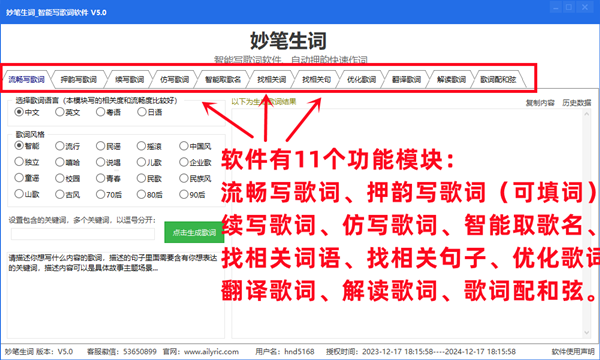Image resolution: width=600 pixels, height=360 pixels.
Task: Open the 续写歌词 tab
Action: (129, 80)
